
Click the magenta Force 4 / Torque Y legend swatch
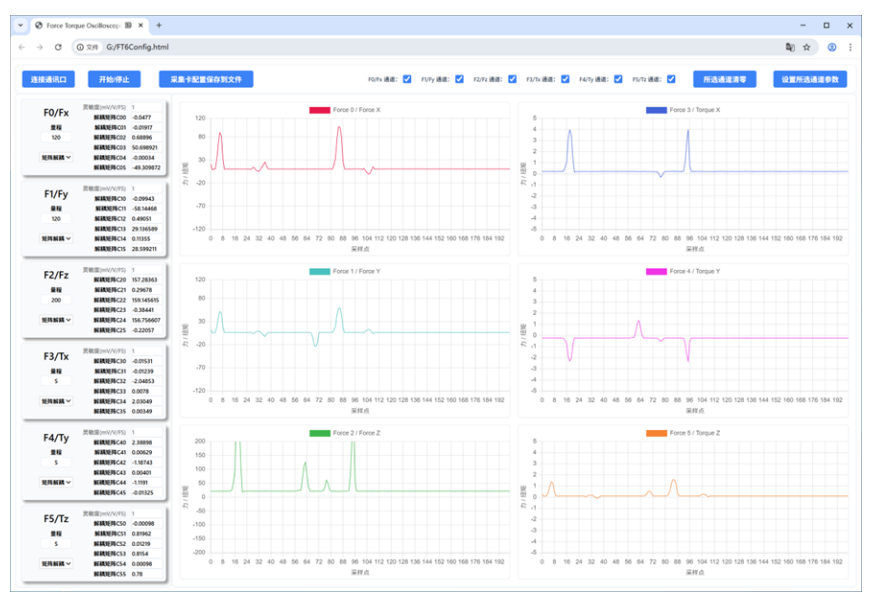pyautogui.click(x=656, y=272)
